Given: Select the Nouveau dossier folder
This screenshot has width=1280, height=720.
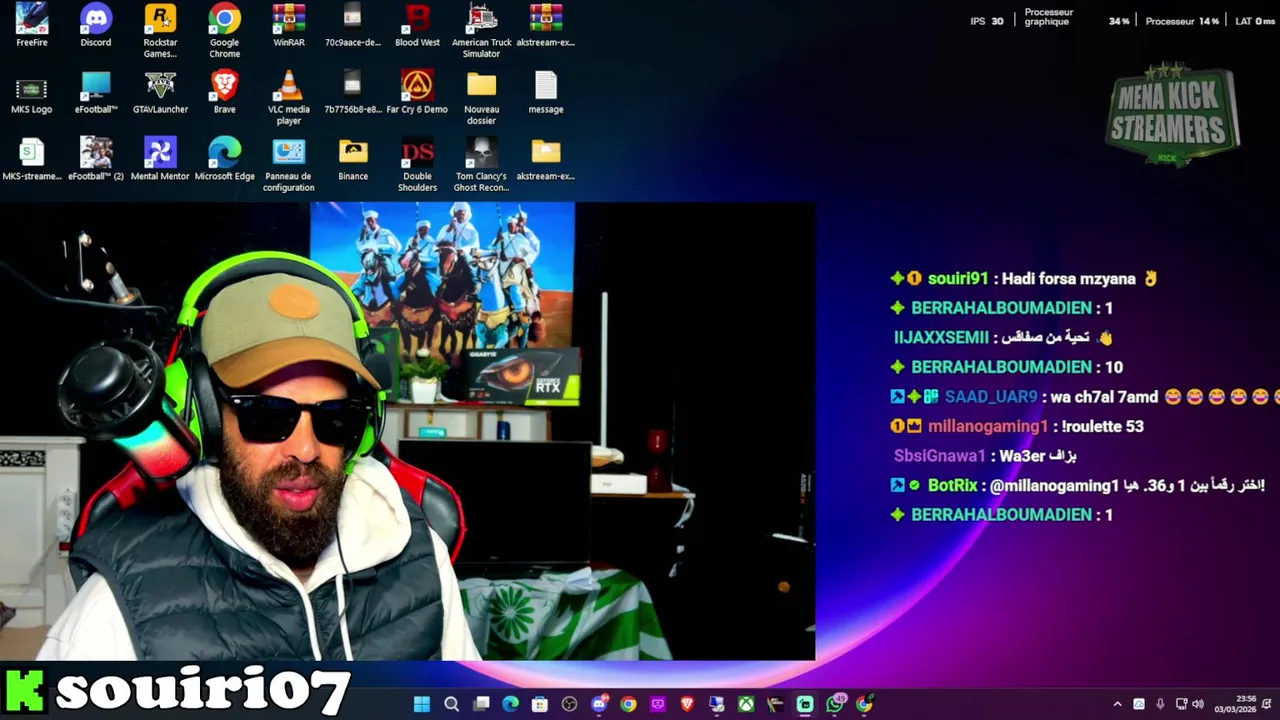Looking at the screenshot, I should pyautogui.click(x=481, y=97).
